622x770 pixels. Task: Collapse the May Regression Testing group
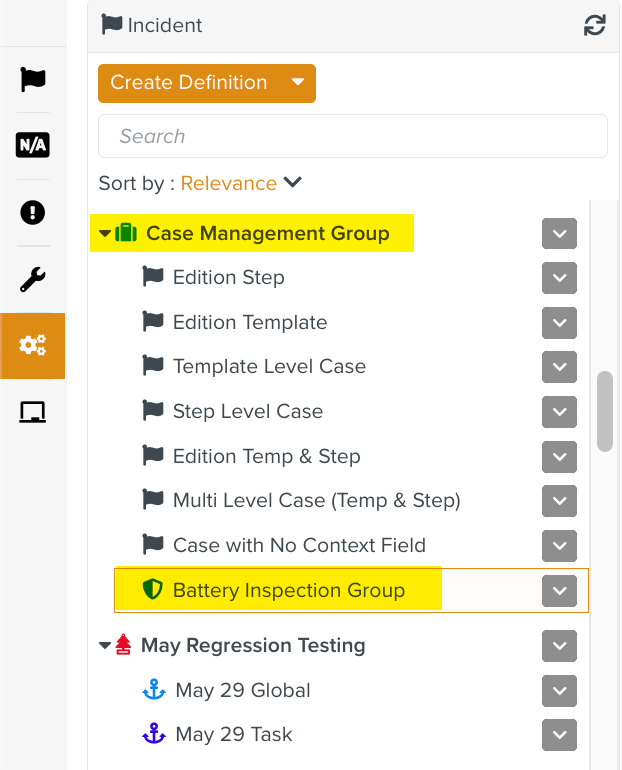click(105, 646)
